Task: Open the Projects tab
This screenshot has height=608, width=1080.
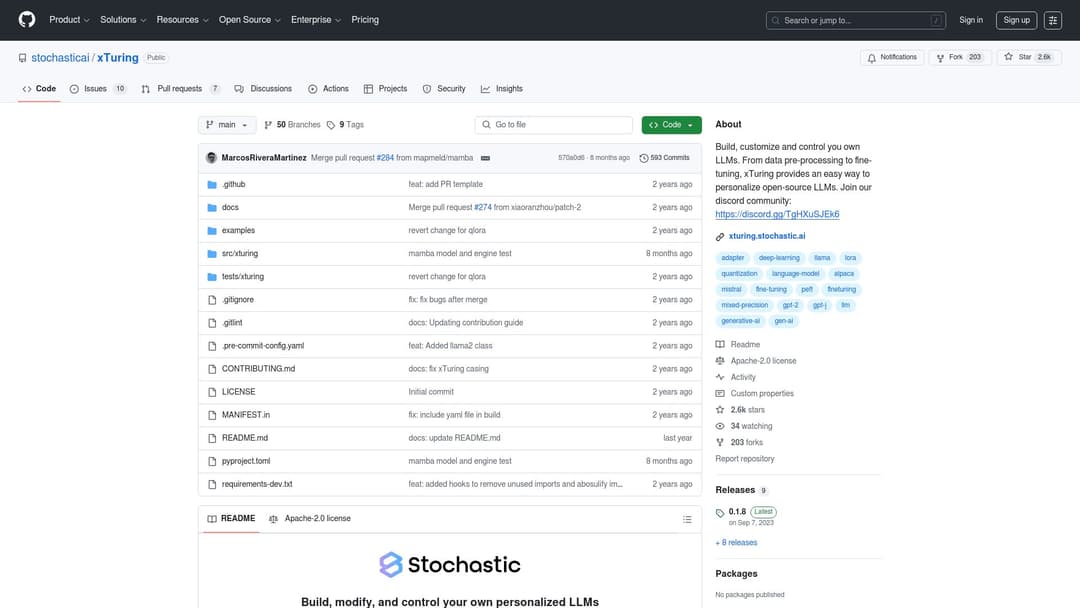Action: pos(386,89)
